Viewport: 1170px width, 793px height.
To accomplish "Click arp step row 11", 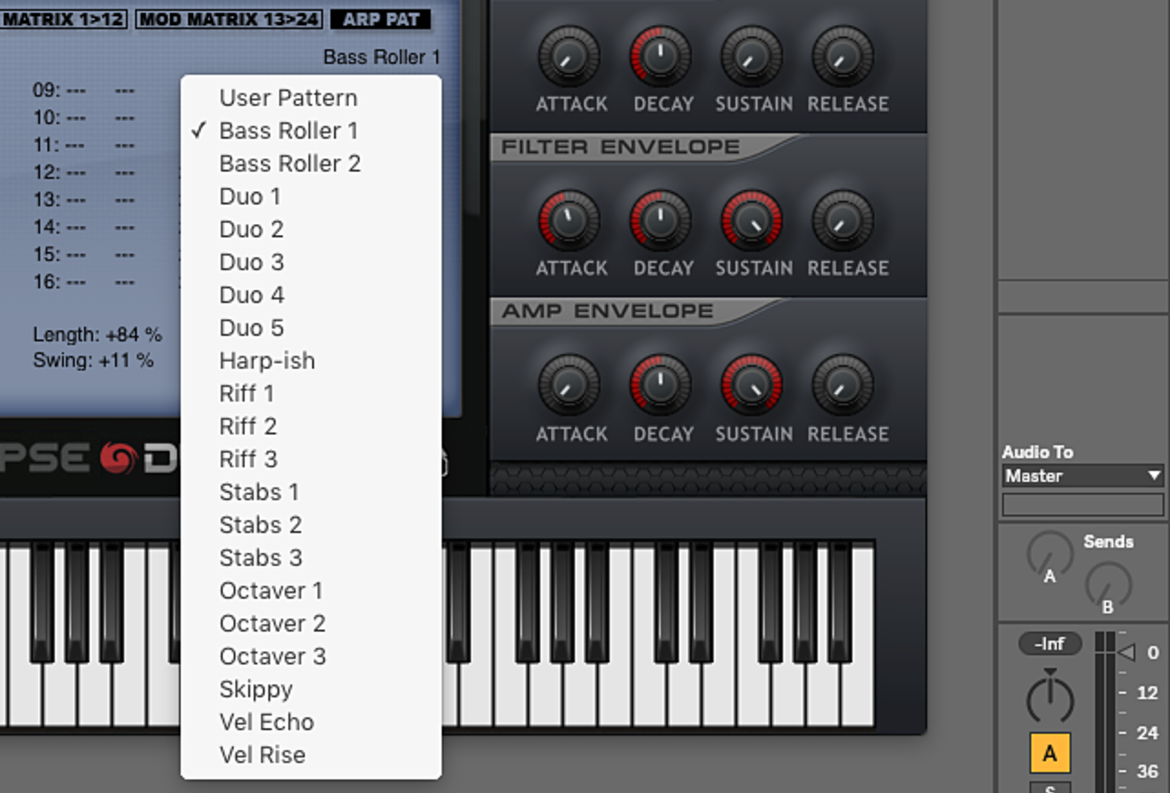I will point(84,145).
